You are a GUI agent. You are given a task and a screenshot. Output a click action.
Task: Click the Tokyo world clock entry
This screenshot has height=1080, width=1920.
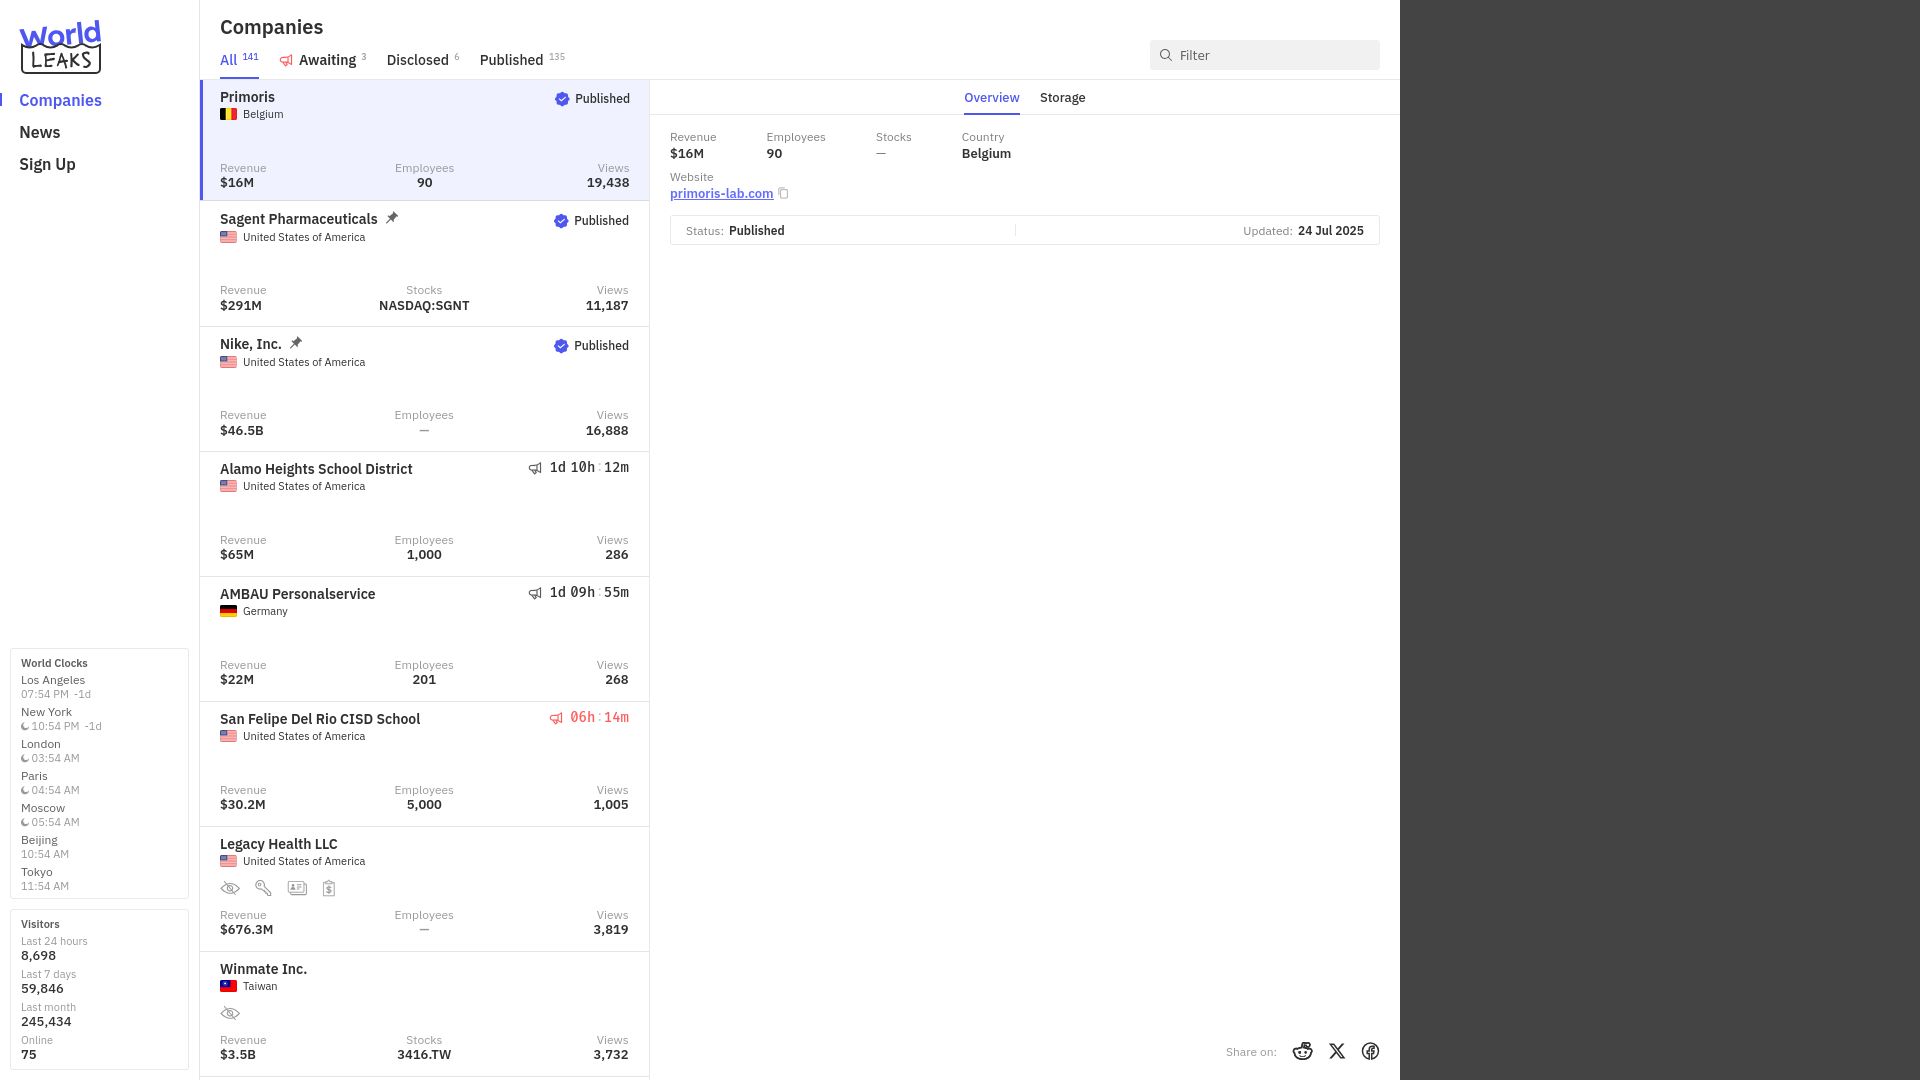click(45, 879)
